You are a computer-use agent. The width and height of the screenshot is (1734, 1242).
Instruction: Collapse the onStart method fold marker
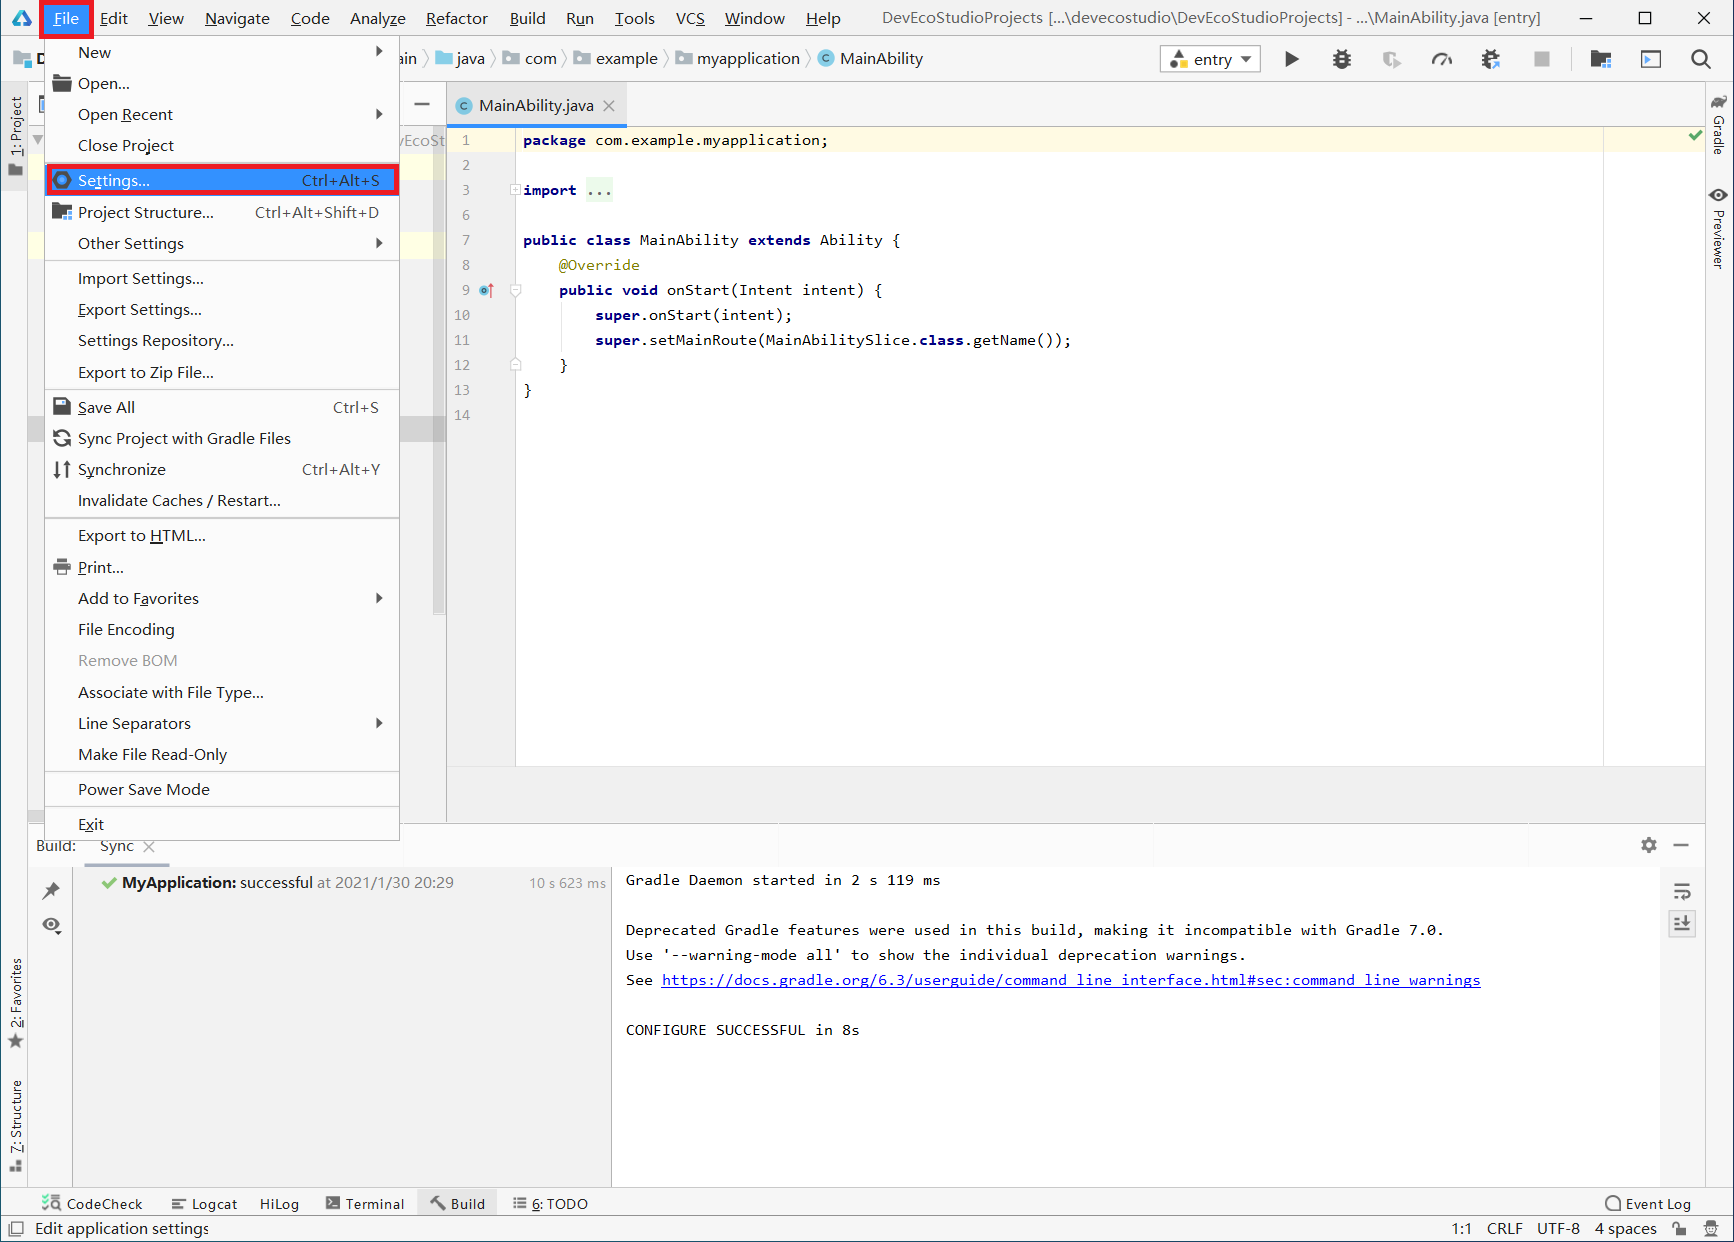(515, 290)
